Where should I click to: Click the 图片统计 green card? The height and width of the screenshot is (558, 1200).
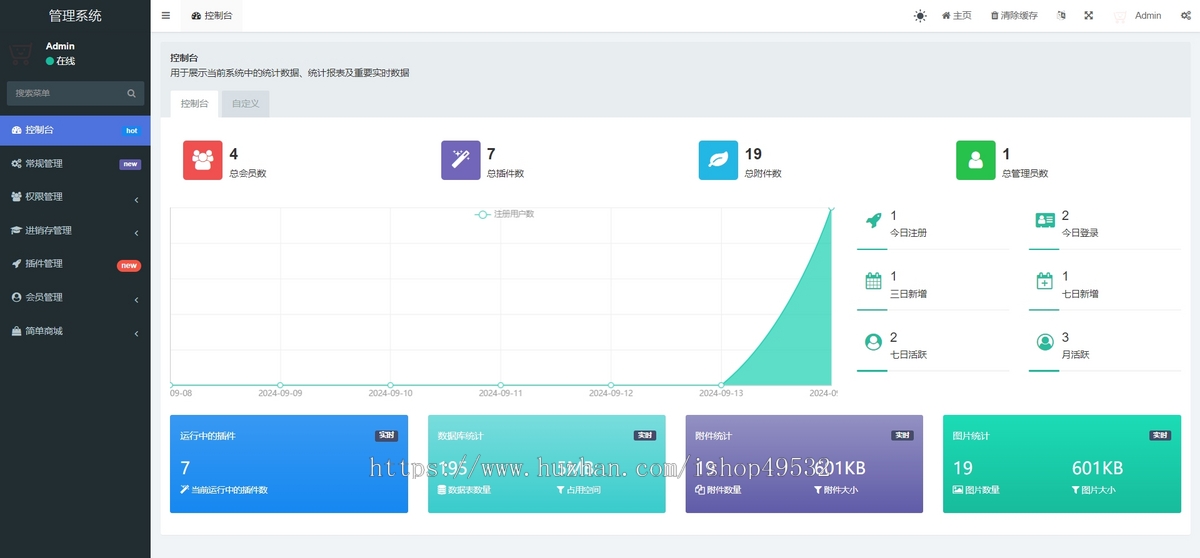tap(1062, 464)
